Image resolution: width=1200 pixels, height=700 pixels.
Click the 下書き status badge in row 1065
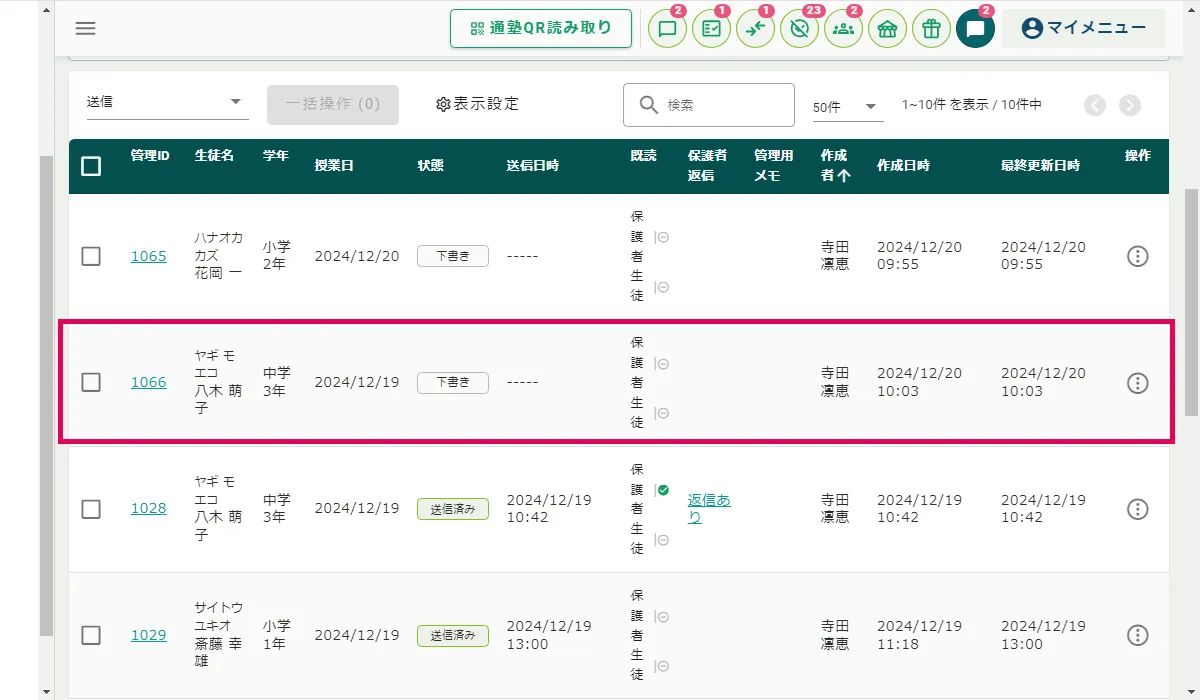tap(453, 256)
